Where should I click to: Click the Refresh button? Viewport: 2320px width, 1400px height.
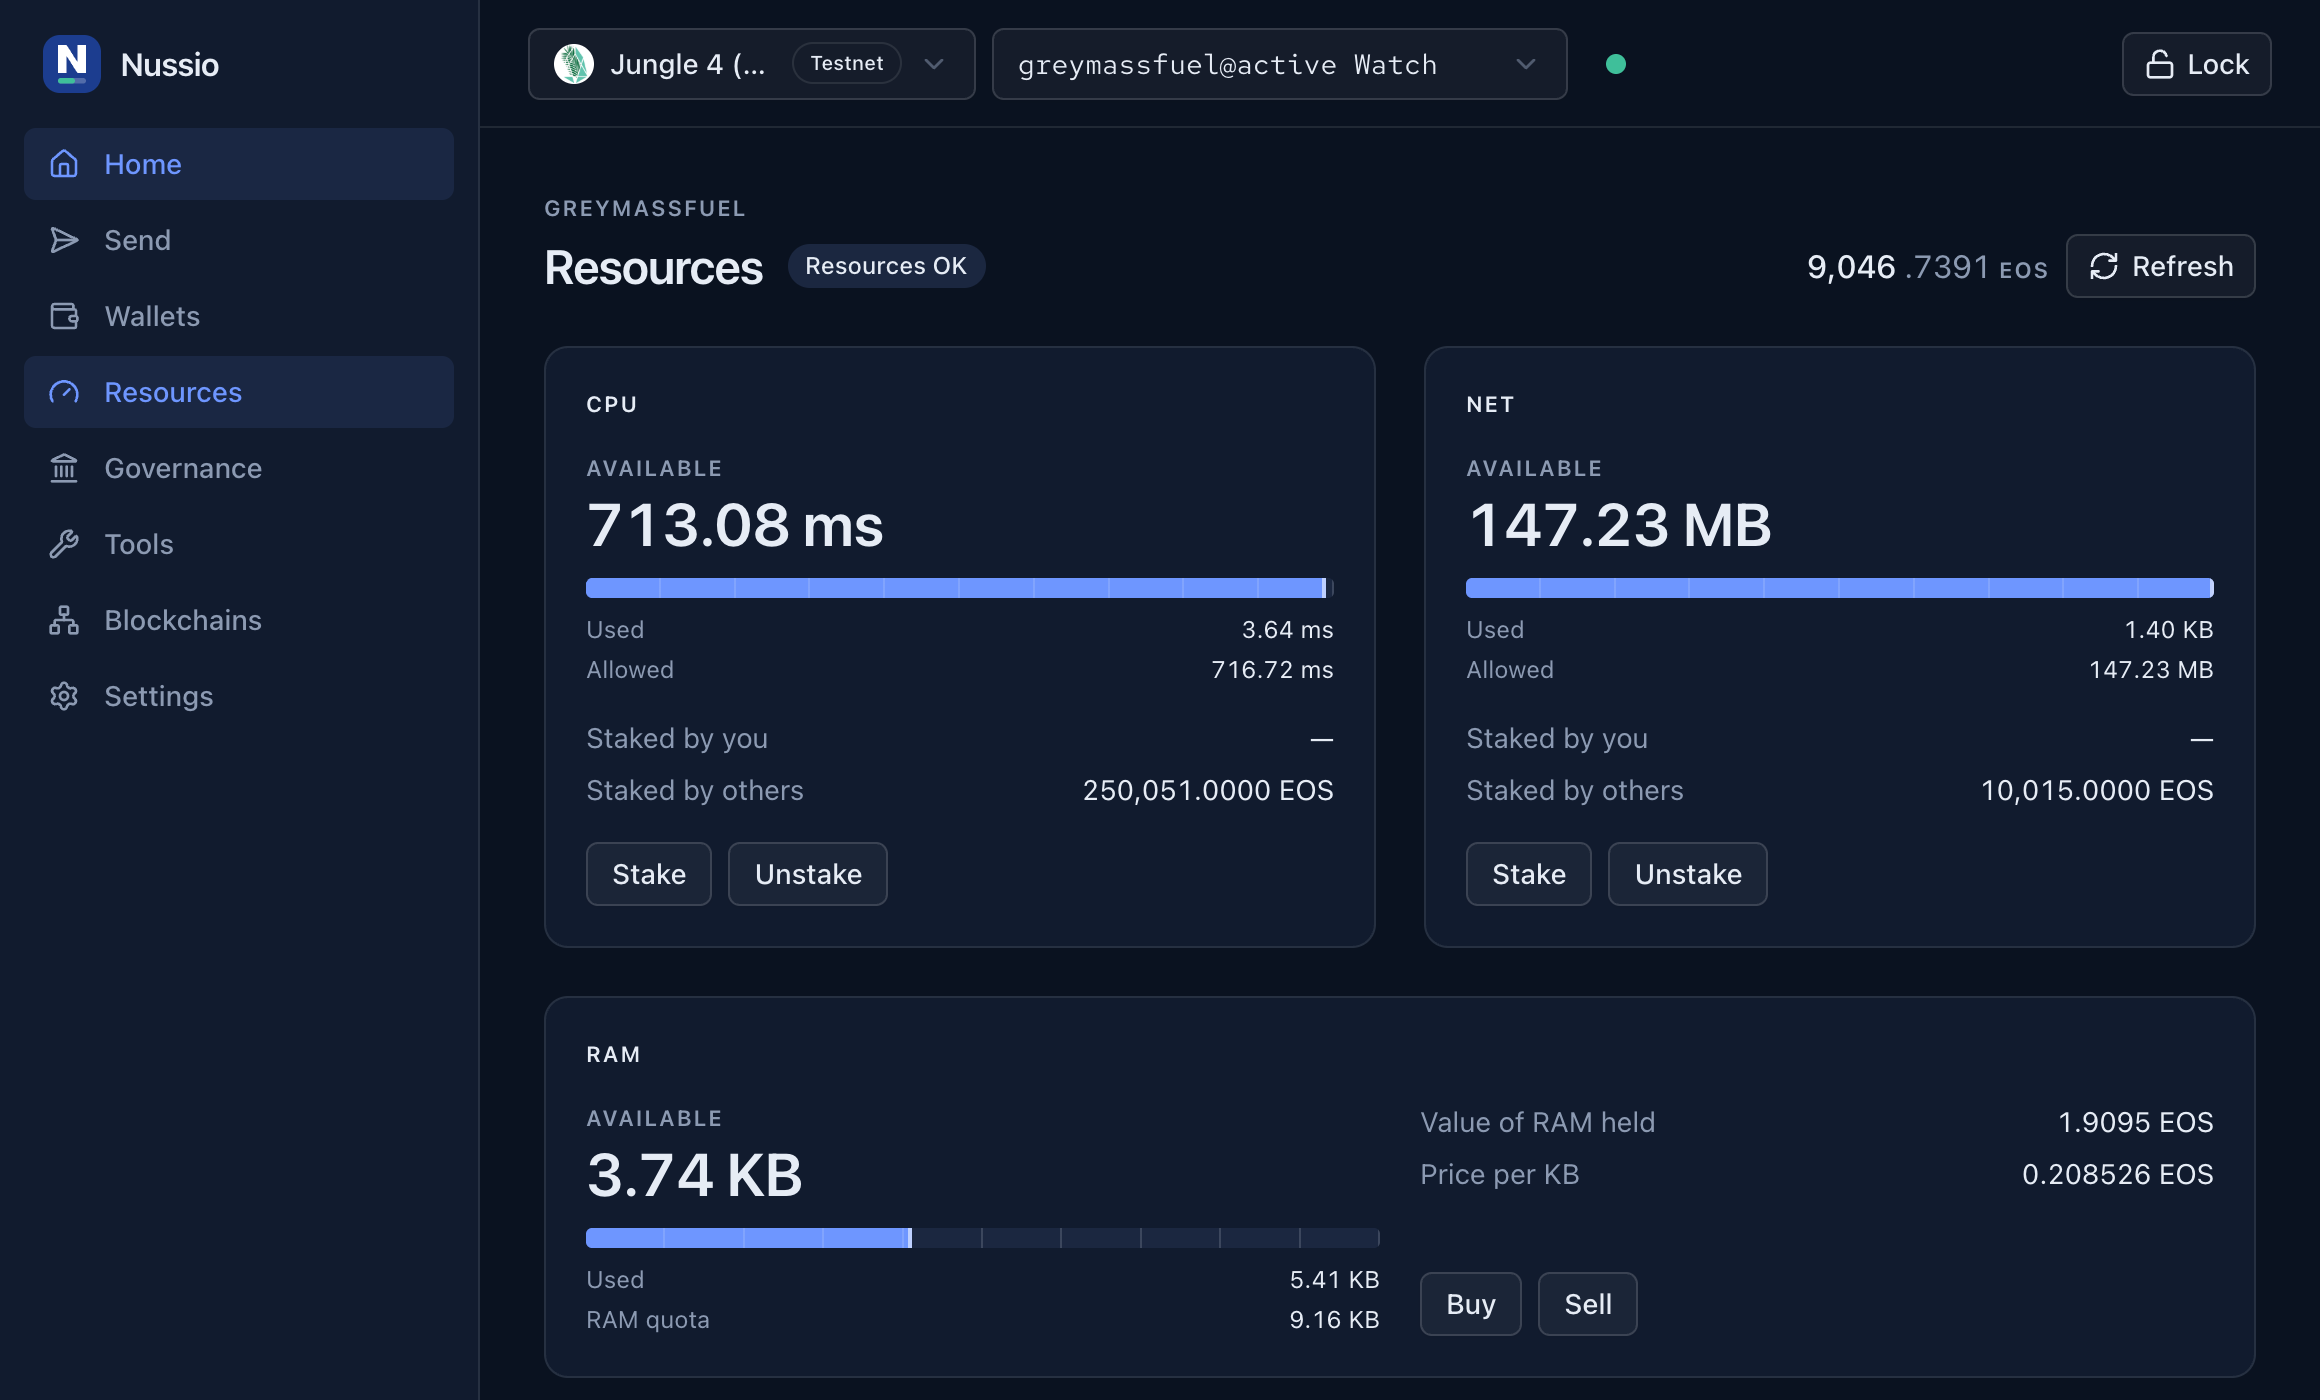(2160, 266)
